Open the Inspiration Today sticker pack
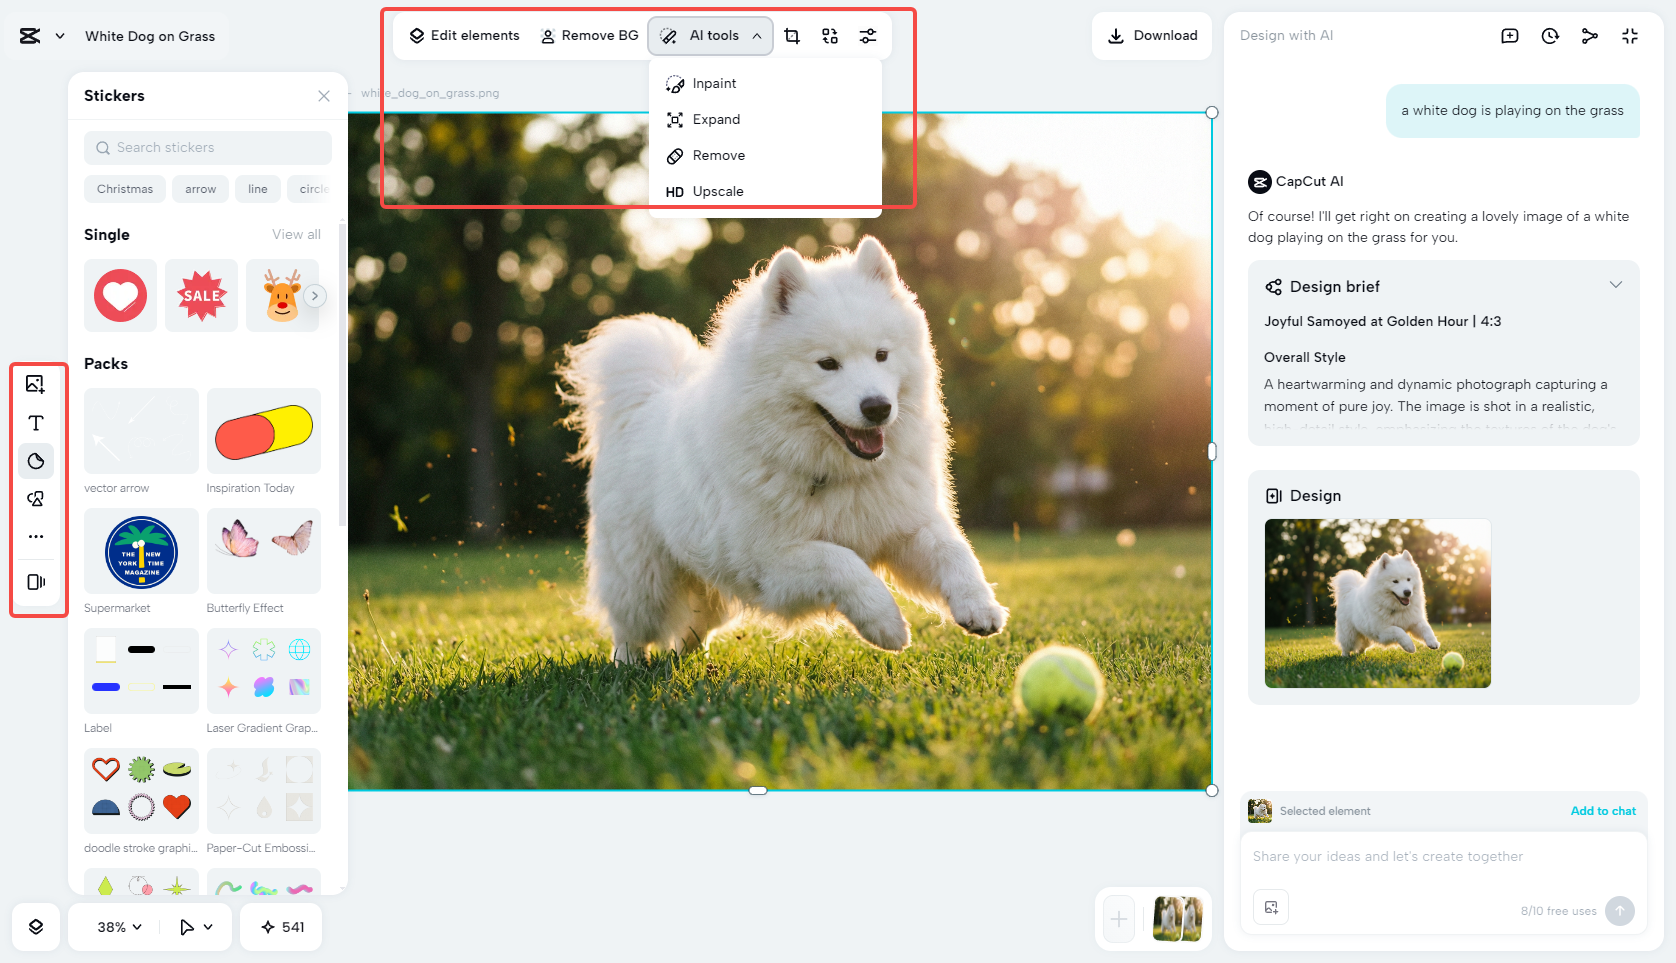This screenshot has width=1676, height=963. [264, 431]
